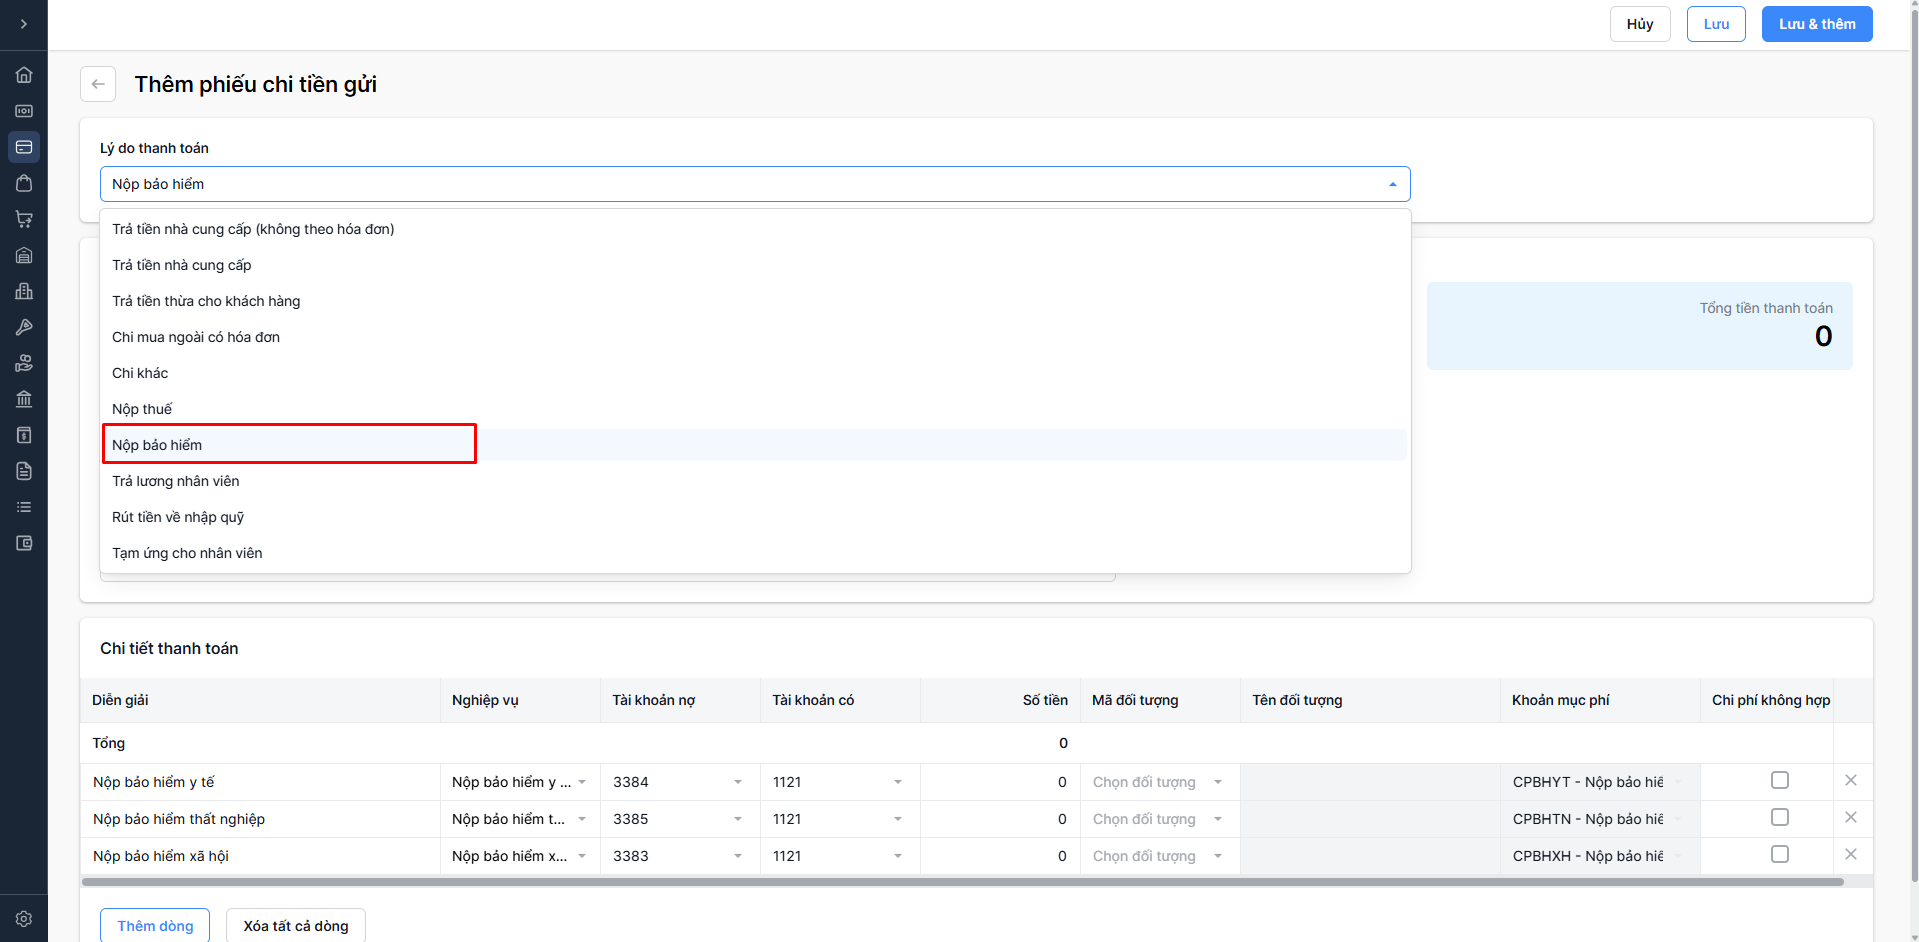Click the home icon in sidebar

point(24,75)
